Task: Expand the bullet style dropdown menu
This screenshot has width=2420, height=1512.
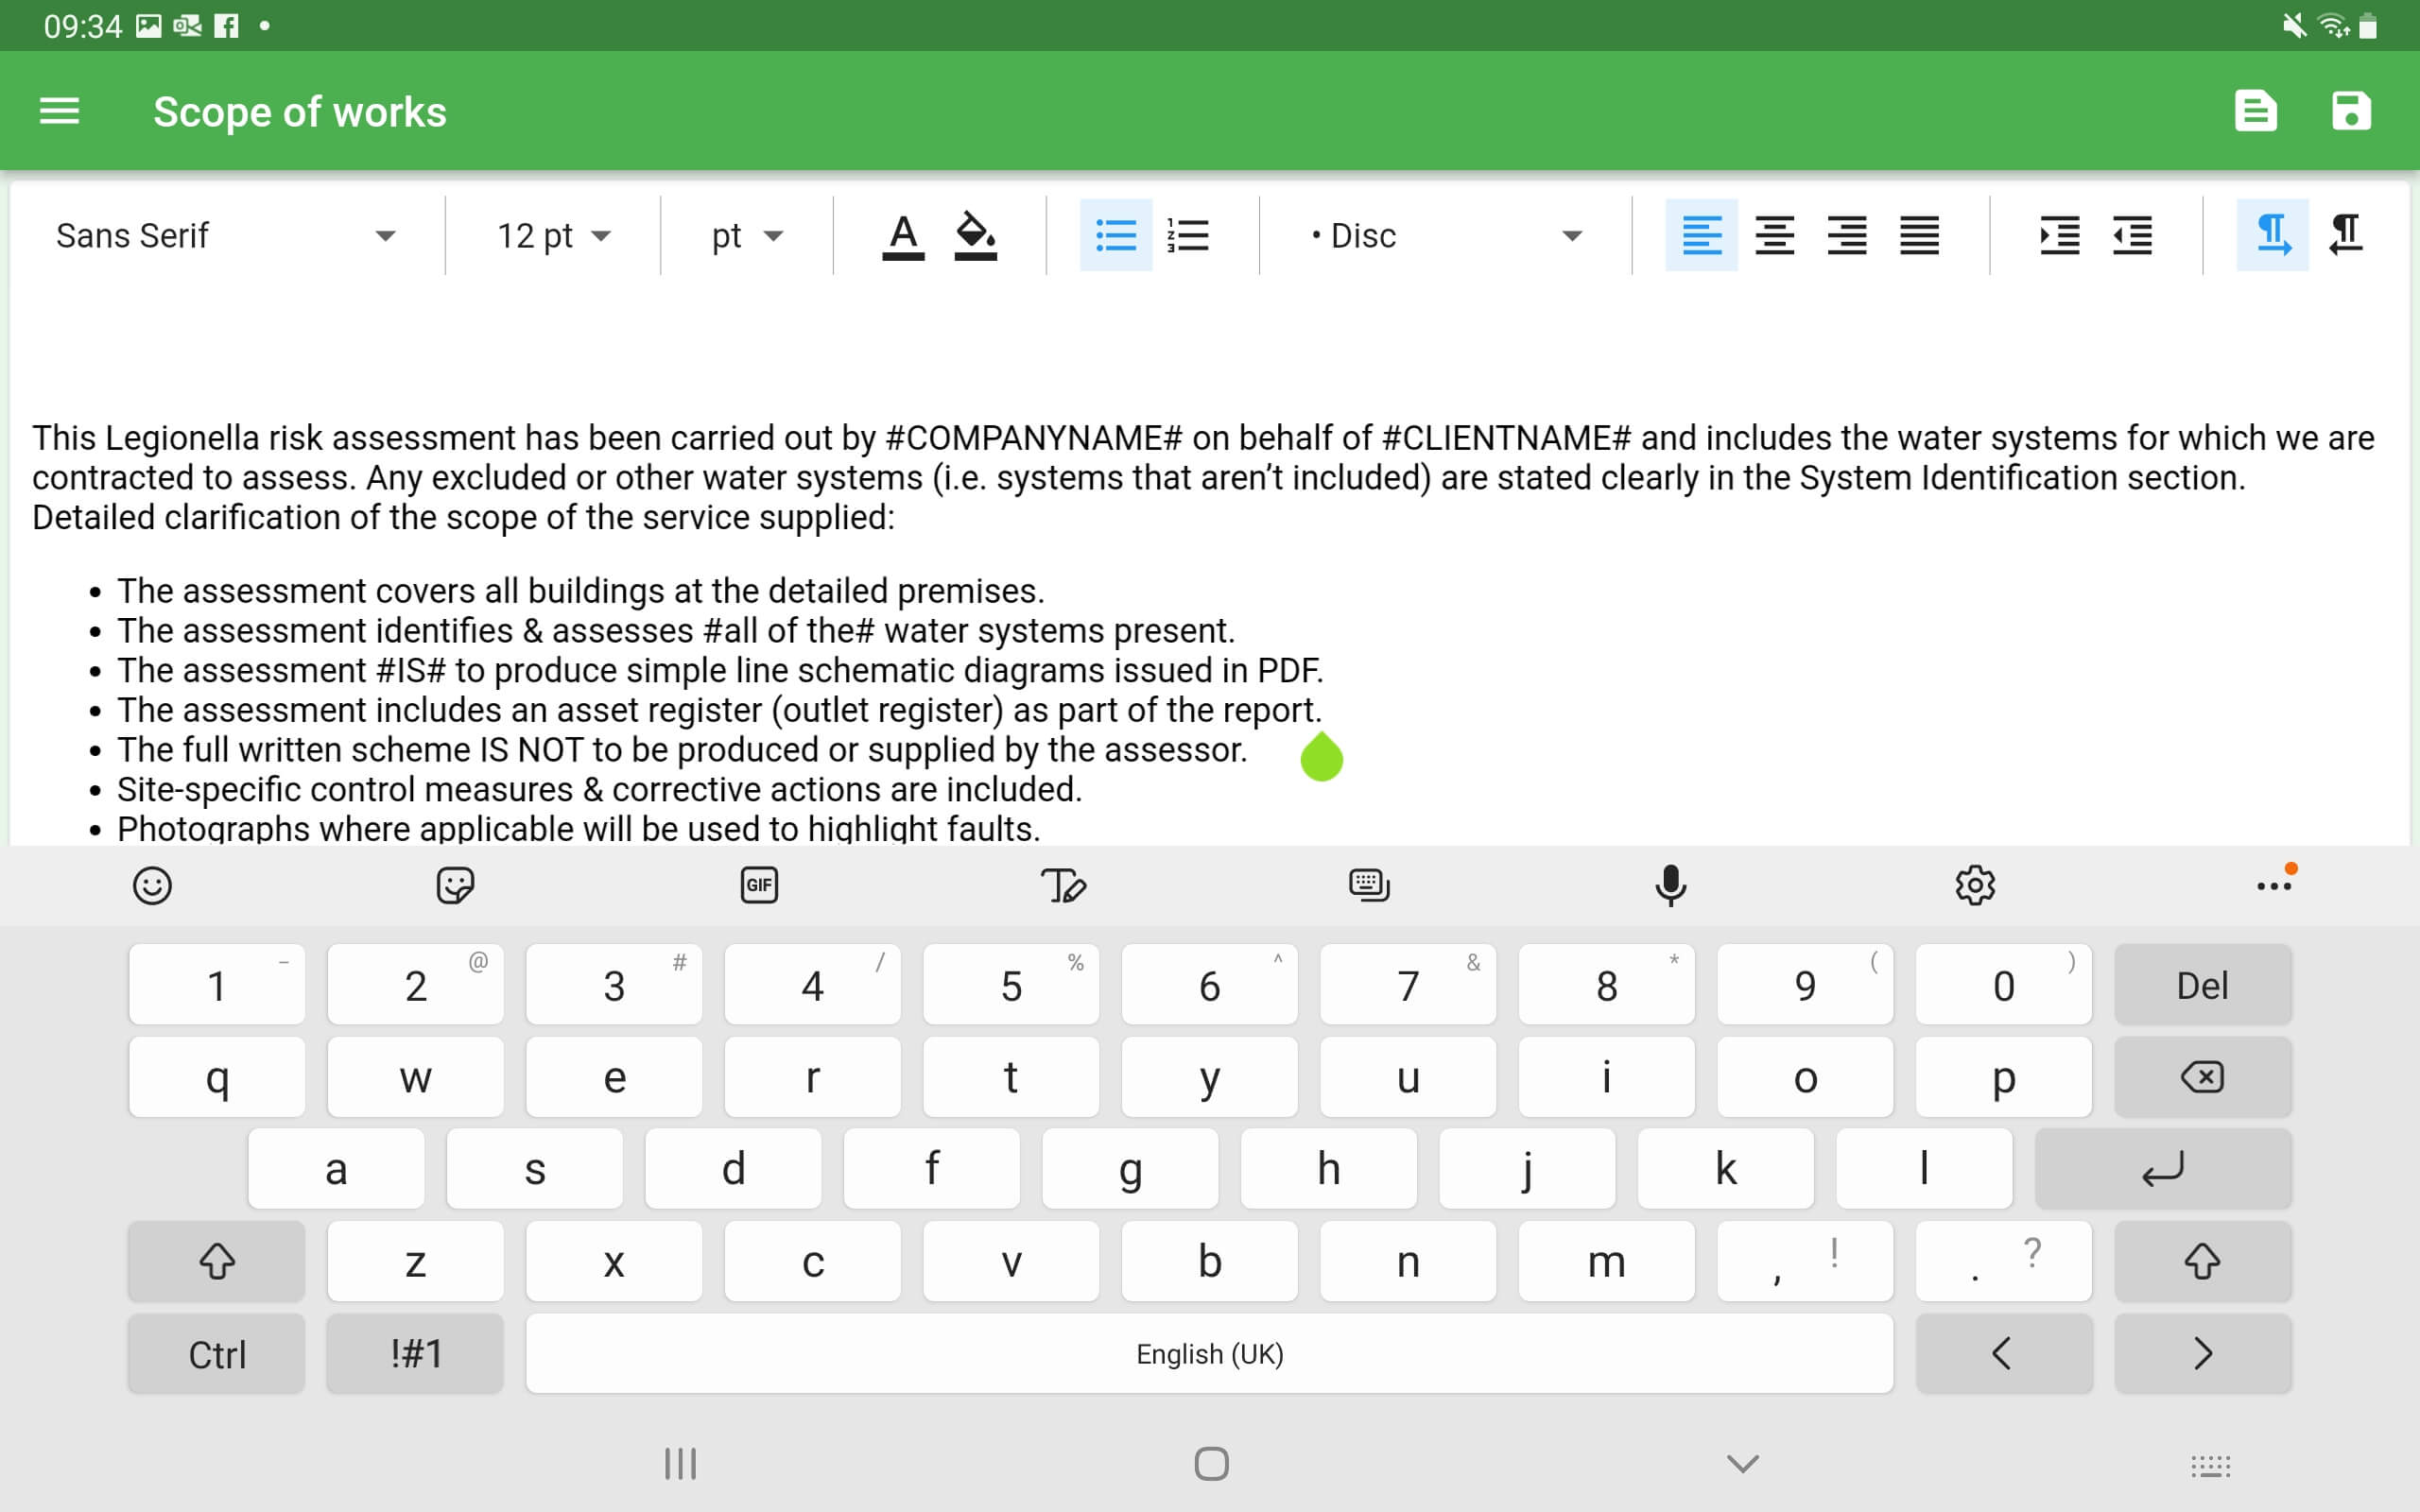Action: [1577, 235]
